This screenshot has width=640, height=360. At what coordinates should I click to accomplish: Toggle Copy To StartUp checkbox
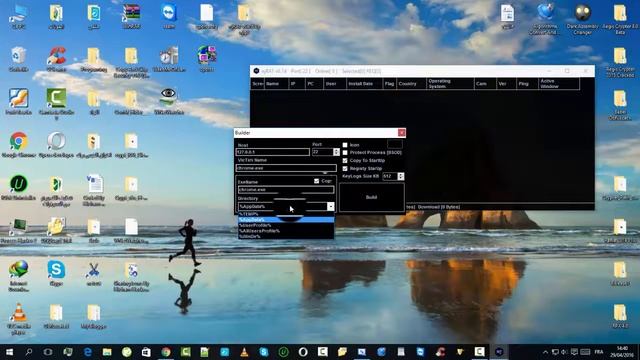(x=345, y=160)
